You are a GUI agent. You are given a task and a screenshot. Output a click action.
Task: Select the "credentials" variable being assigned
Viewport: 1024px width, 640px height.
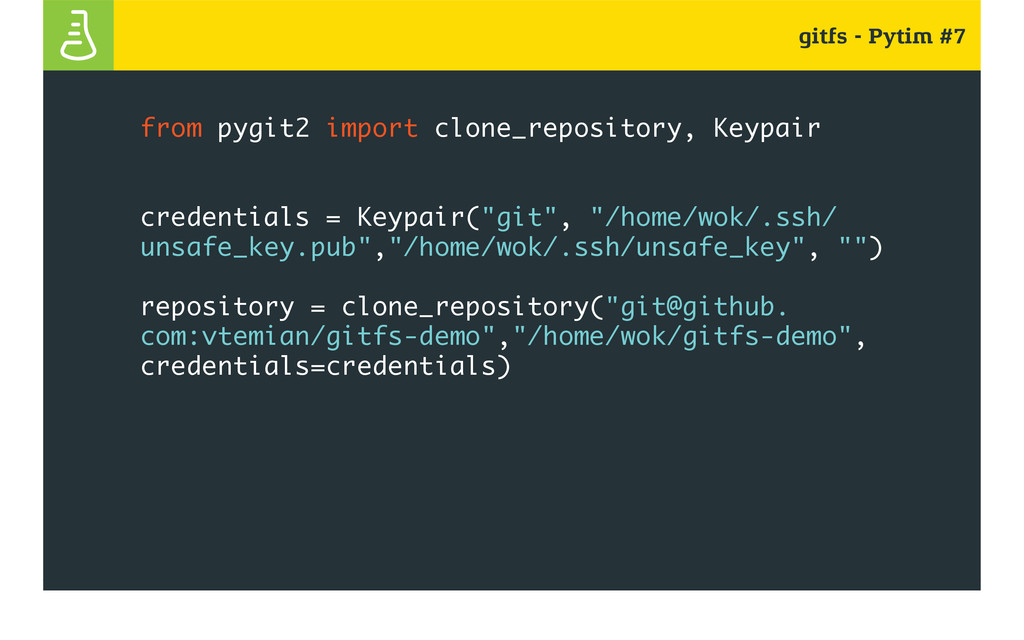(225, 217)
